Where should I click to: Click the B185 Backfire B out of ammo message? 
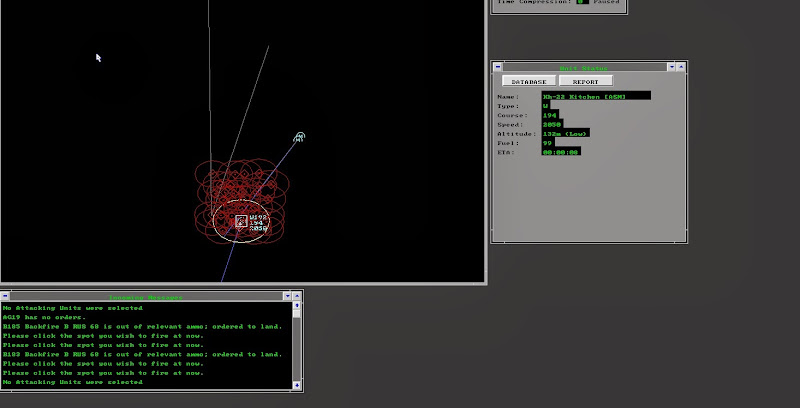(142, 326)
